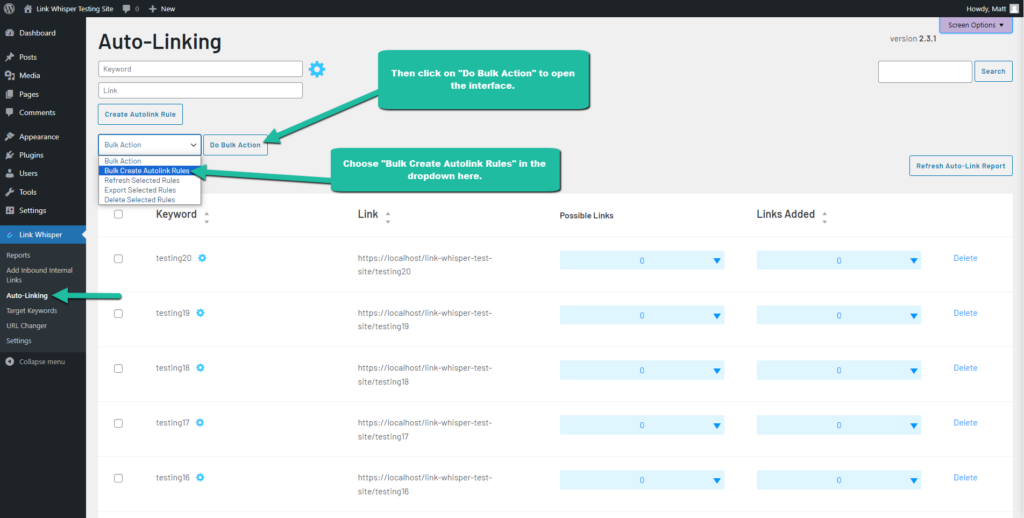The height and width of the screenshot is (518, 1024).
Task: Click the Search button
Action: [x=993, y=71]
